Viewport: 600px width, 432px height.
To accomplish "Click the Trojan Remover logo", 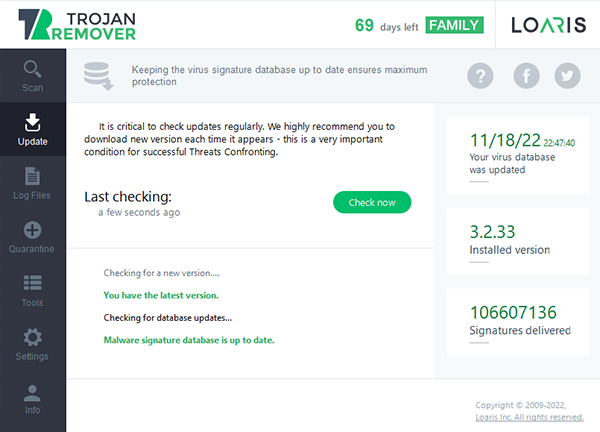I will (77, 25).
